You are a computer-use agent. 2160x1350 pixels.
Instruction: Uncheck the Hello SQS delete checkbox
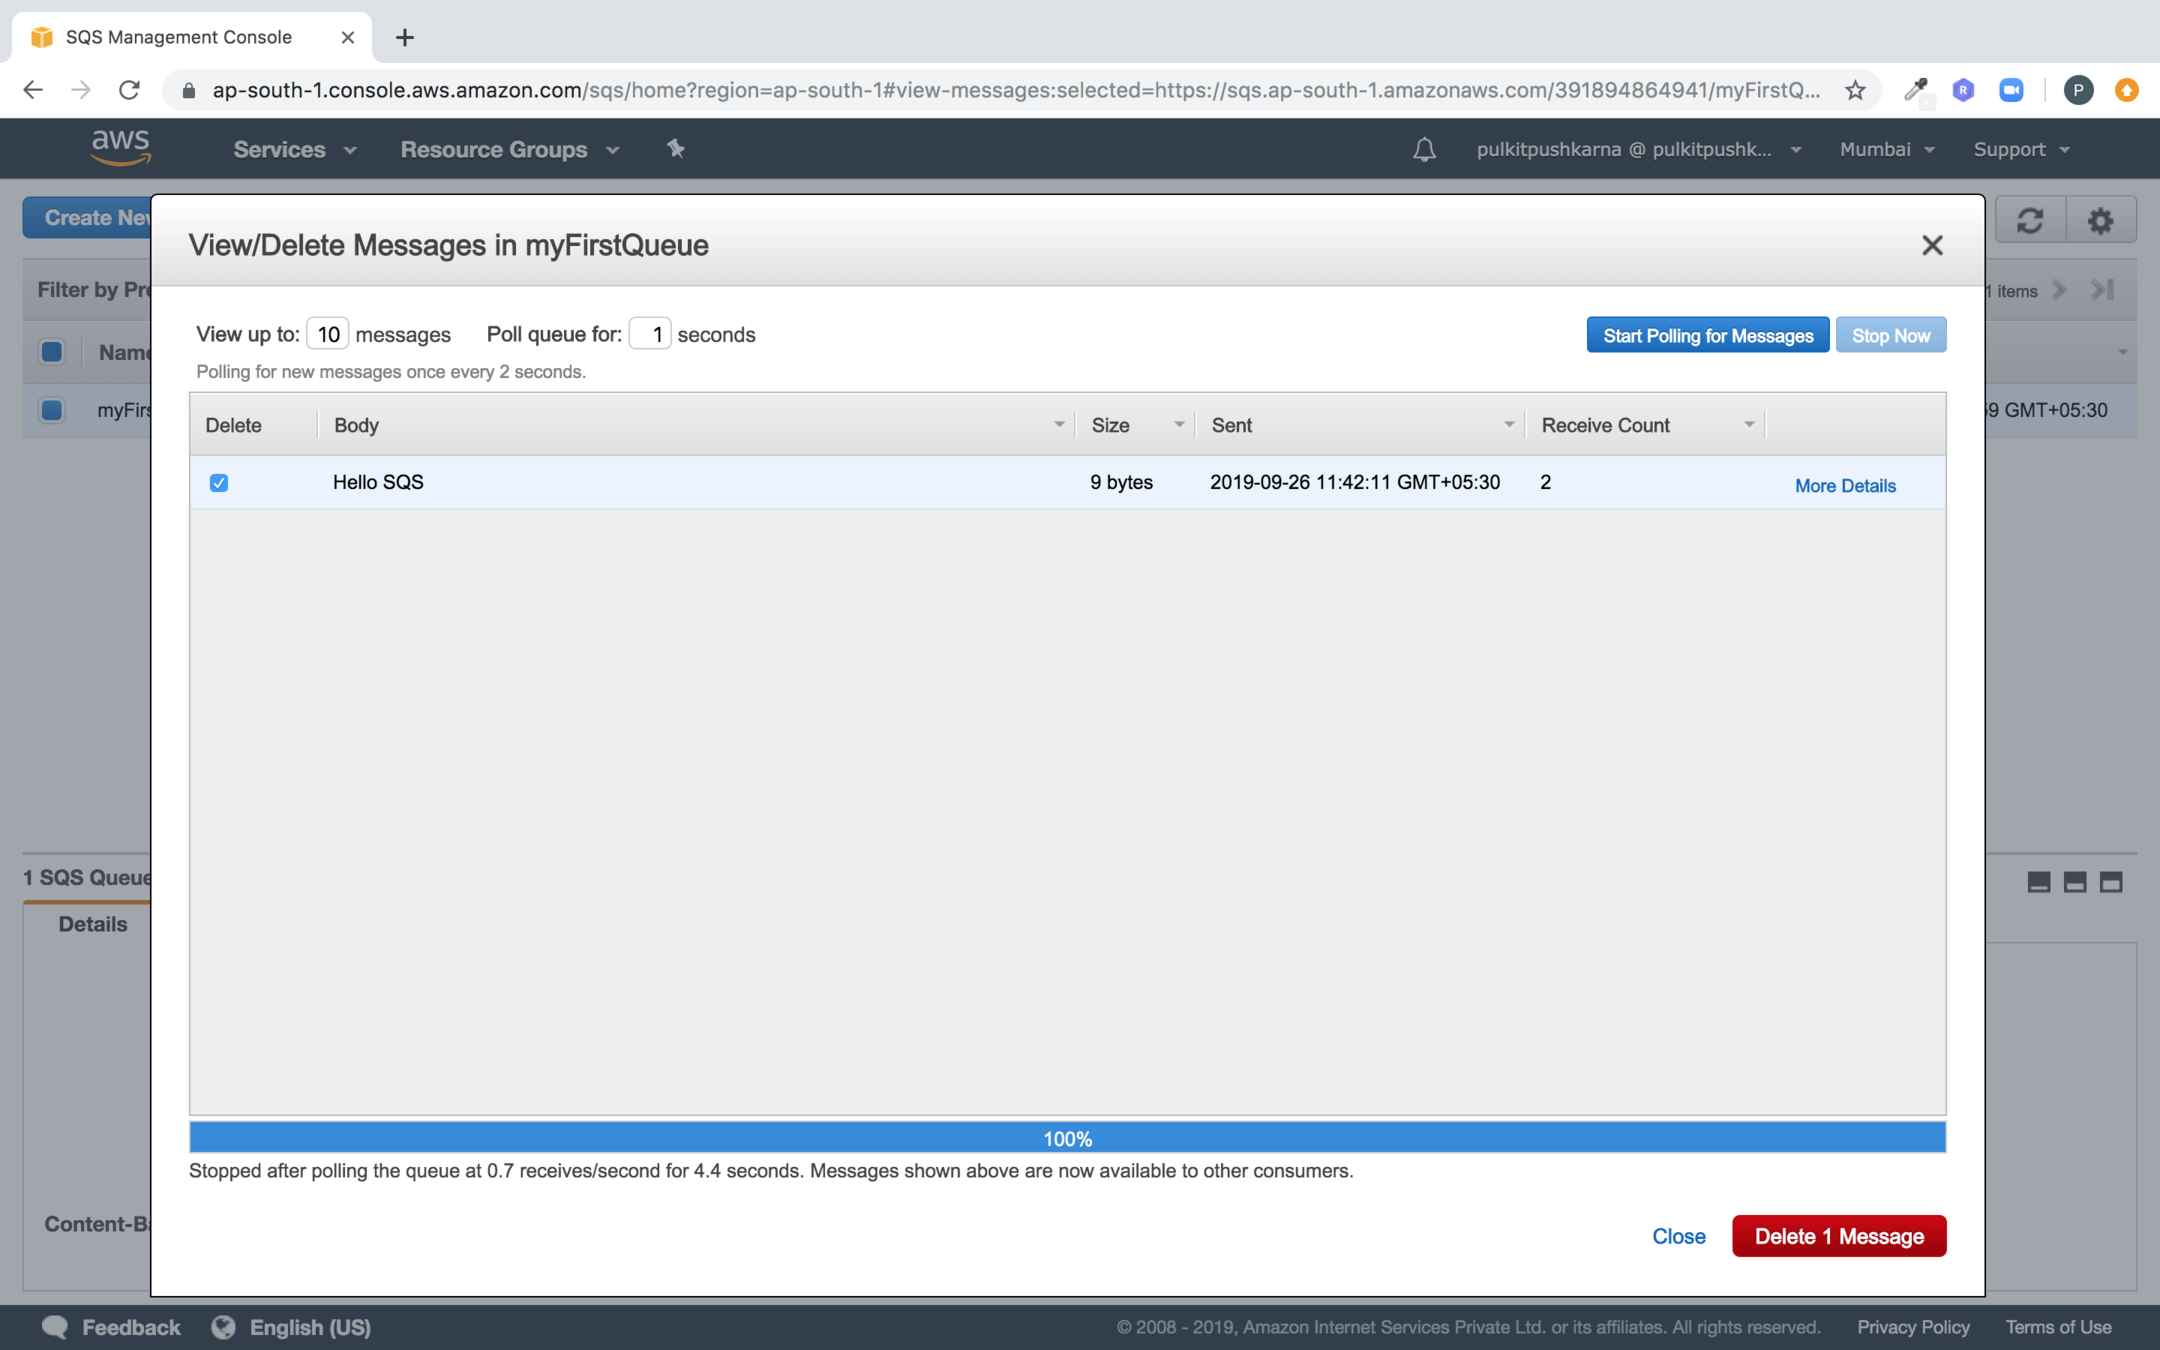click(219, 483)
